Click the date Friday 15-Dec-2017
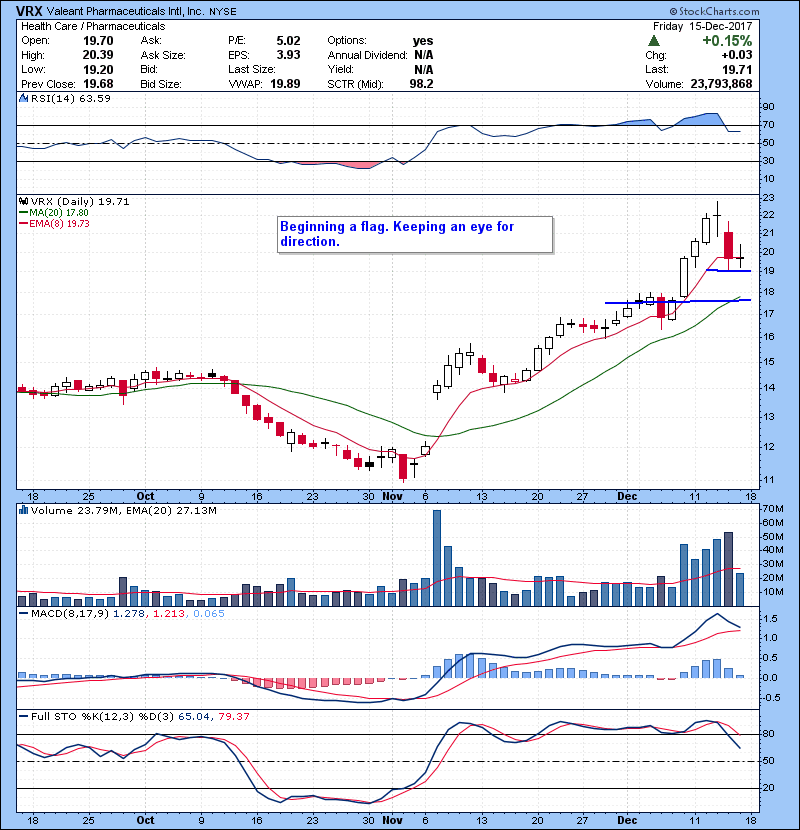The height and width of the screenshot is (830, 800). click(x=703, y=26)
